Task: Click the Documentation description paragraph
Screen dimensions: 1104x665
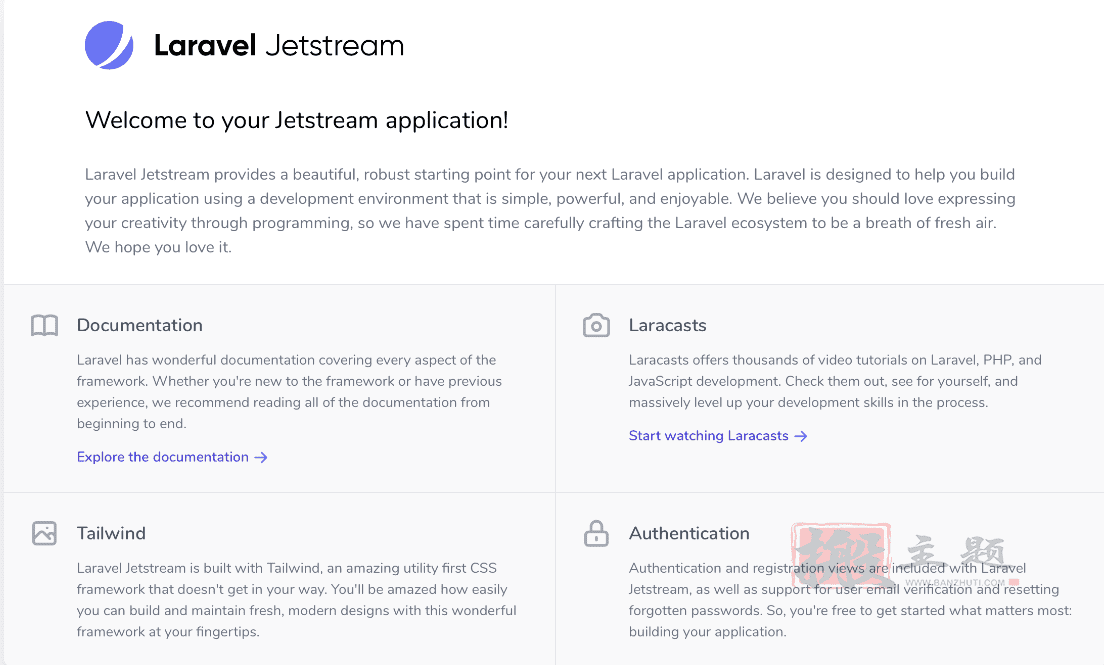Action: pyautogui.click(x=289, y=392)
